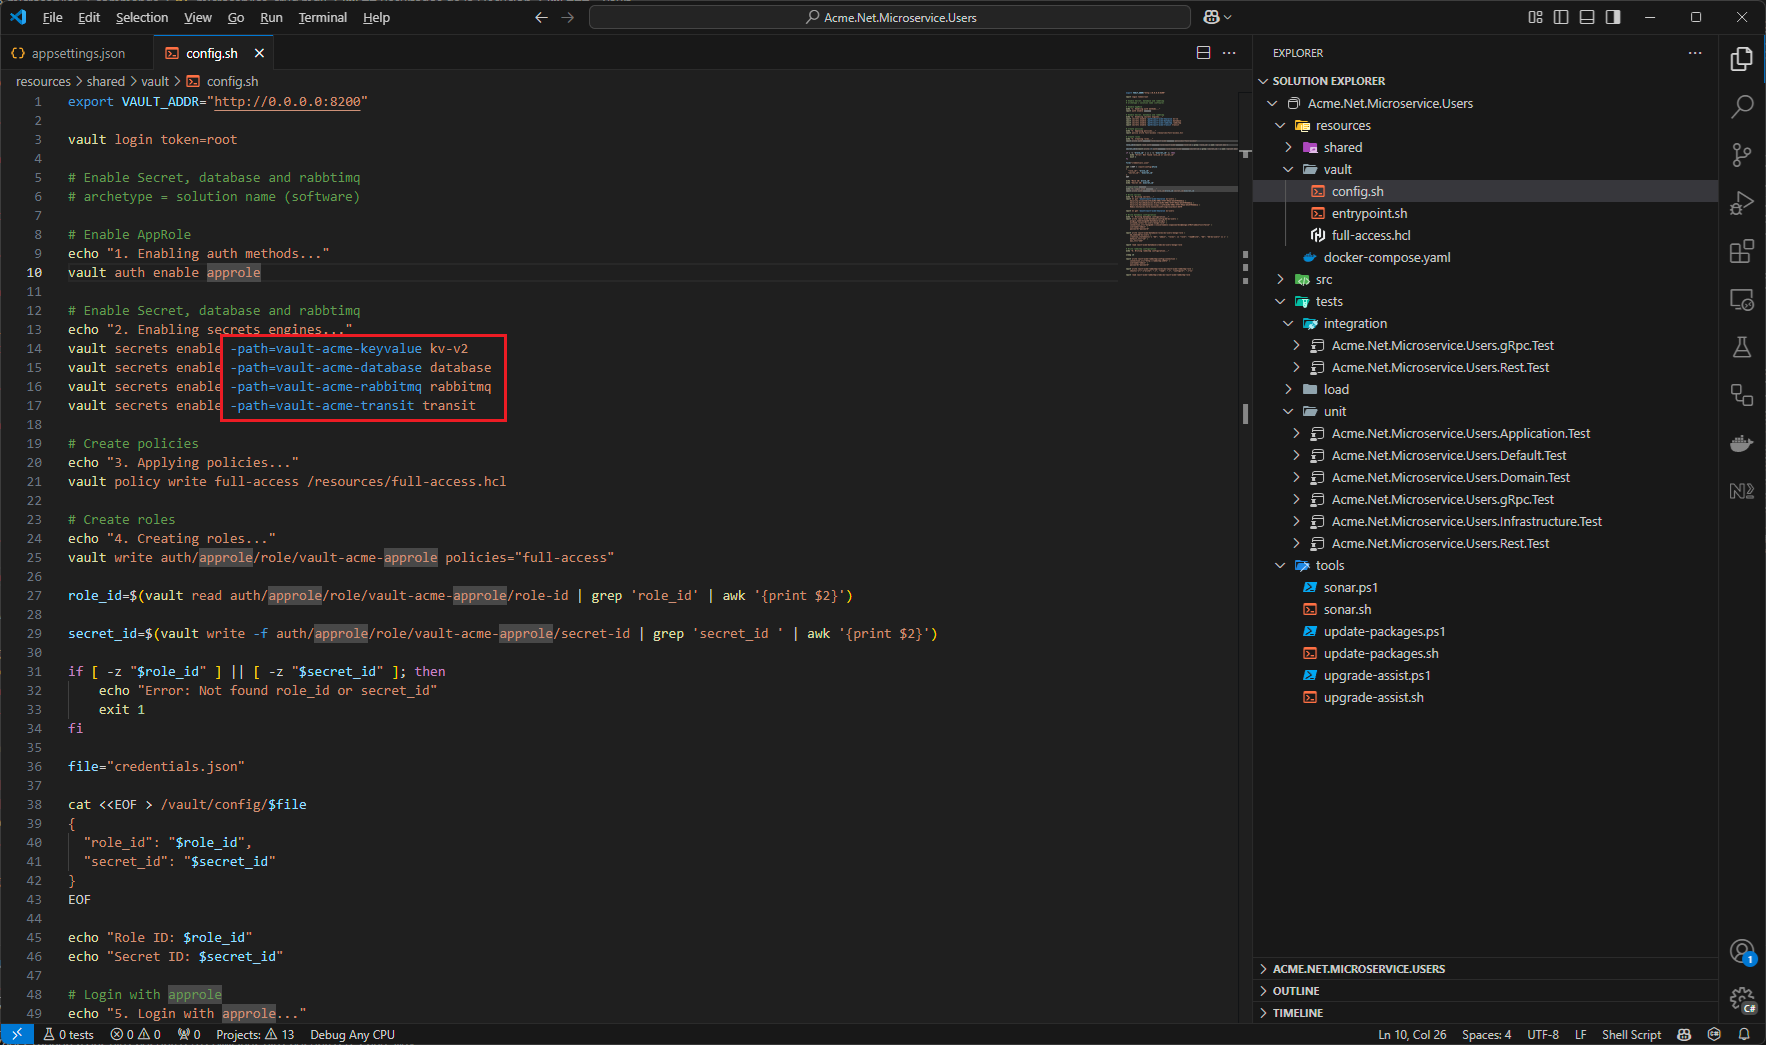
Task: Select Acme.Net.Microservice.Users.Domain.Test project
Action: (1450, 477)
